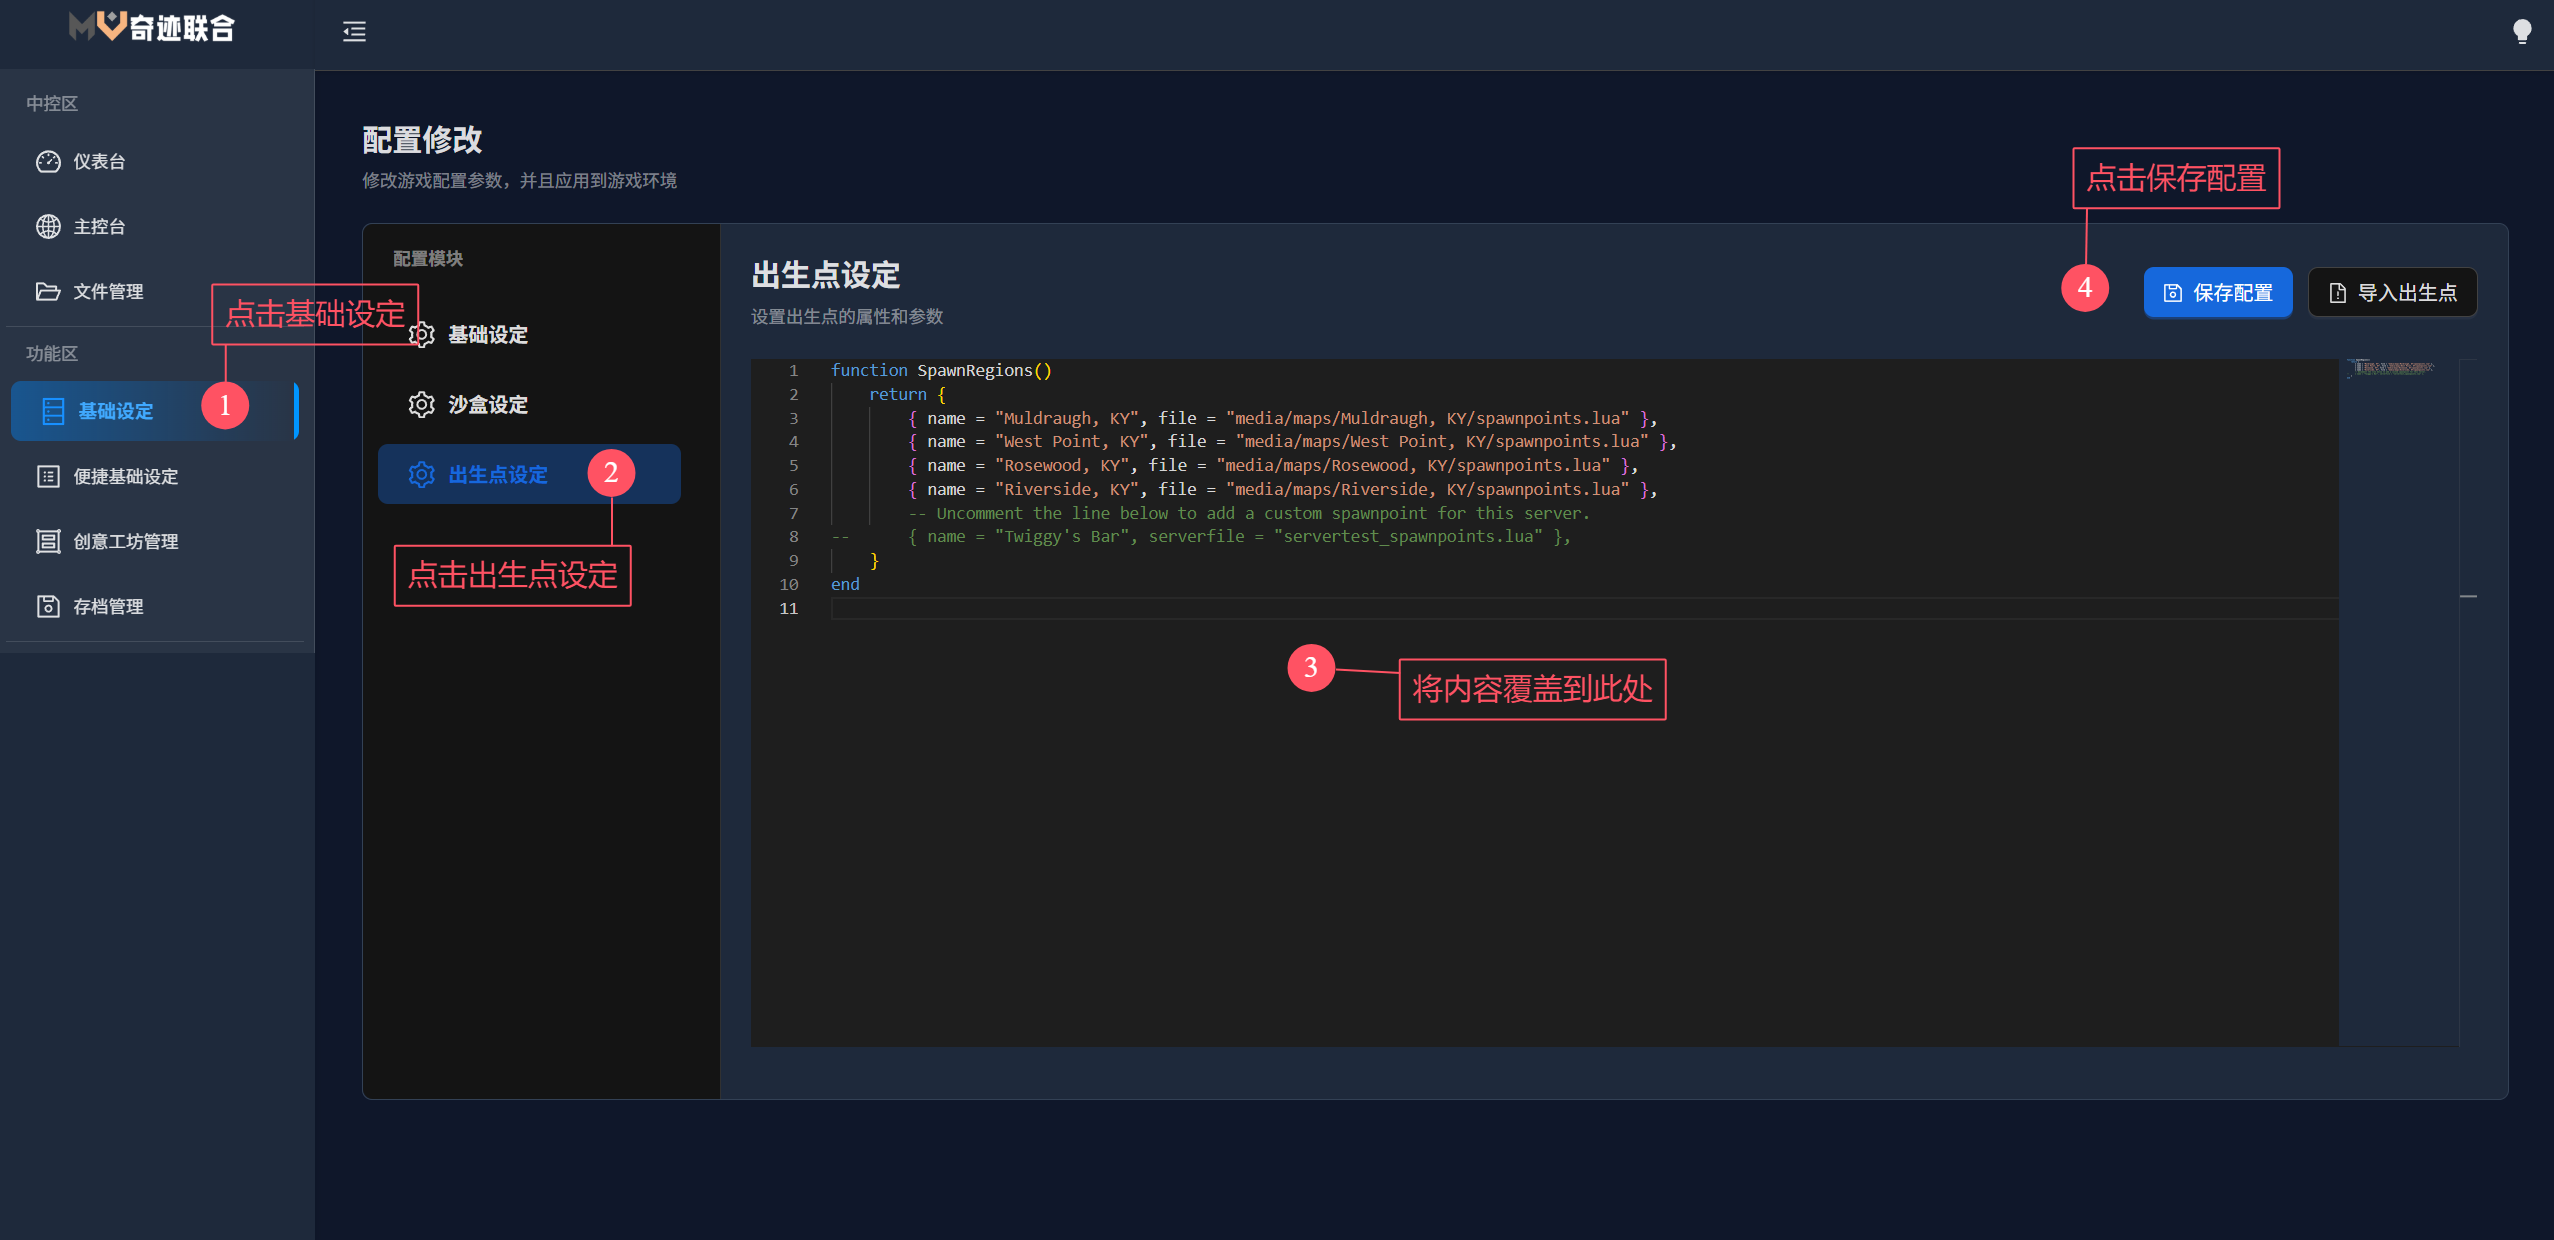
Task: Select the 出生点设定 module entry
Action: coord(498,475)
